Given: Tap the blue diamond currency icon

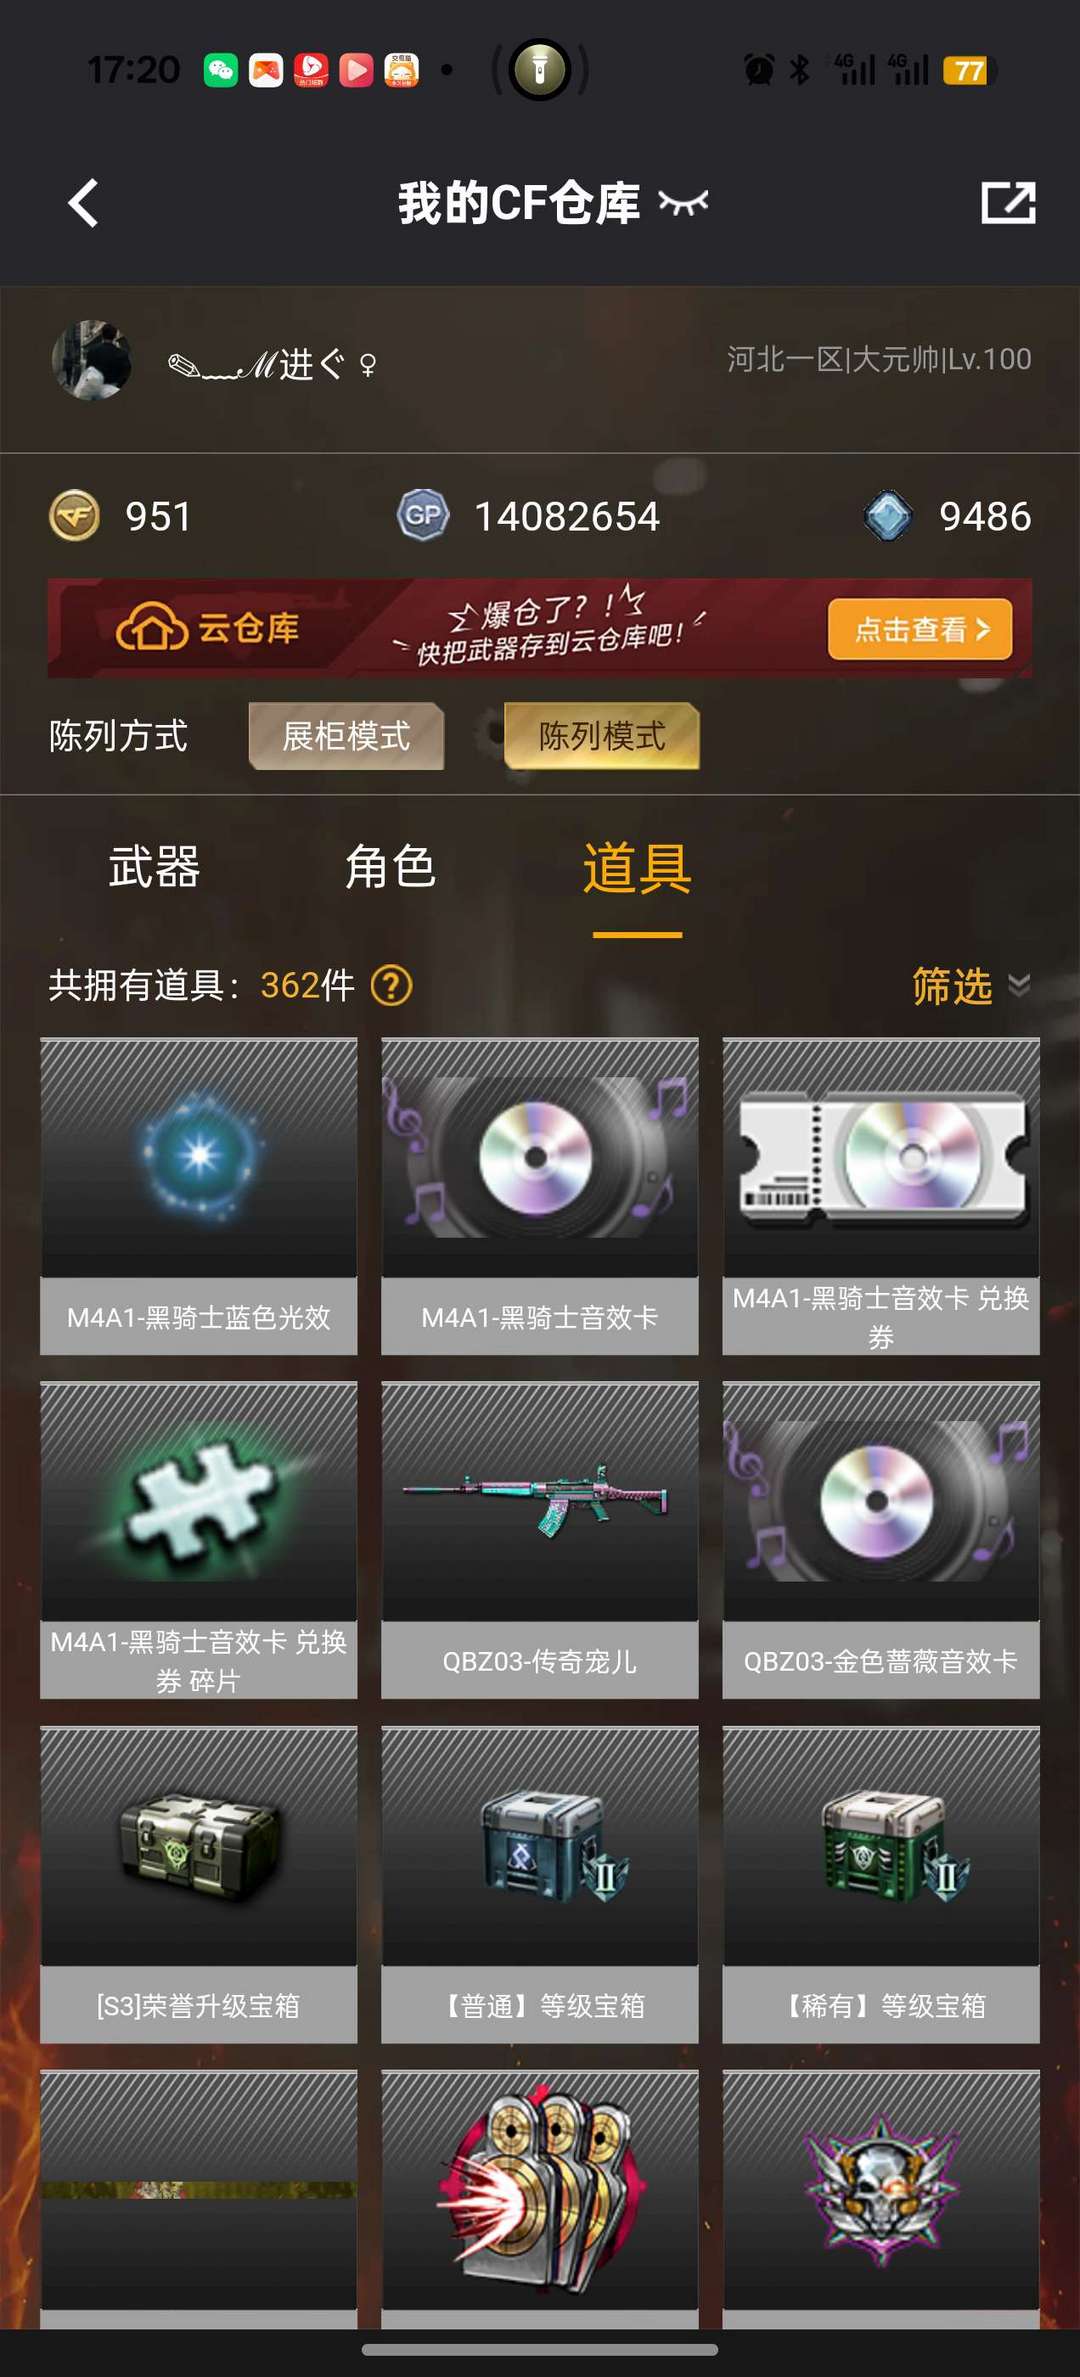Looking at the screenshot, I should [x=888, y=516].
